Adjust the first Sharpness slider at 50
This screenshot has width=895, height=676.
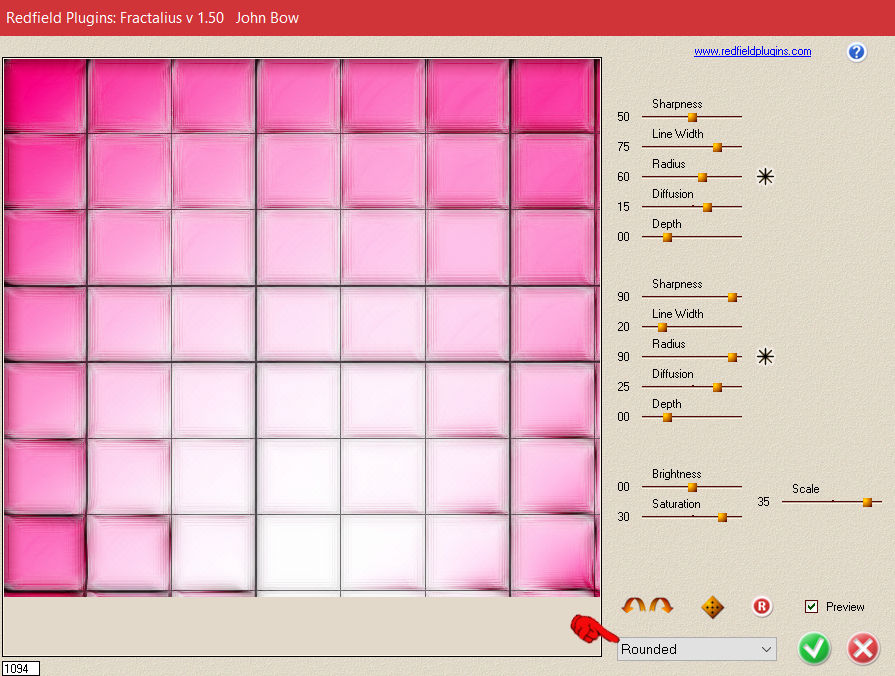(692, 117)
